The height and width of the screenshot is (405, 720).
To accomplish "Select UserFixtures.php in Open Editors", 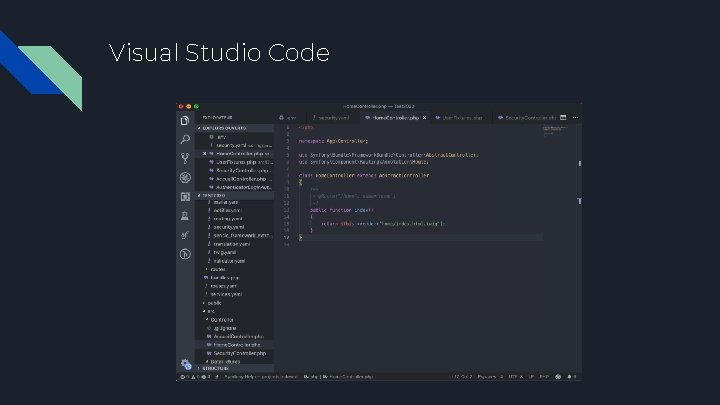I will [242, 162].
